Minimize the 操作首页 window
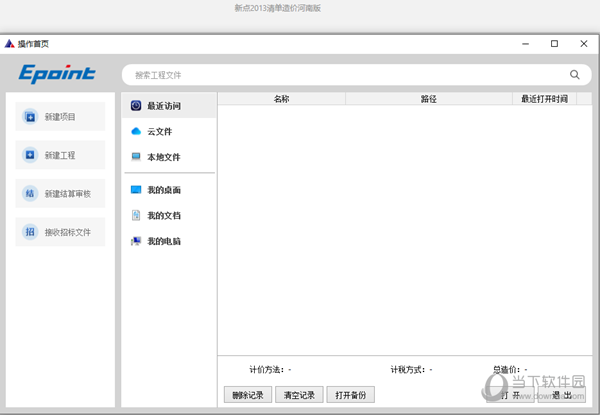Screen dimensions: 600x415 (525, 44)
